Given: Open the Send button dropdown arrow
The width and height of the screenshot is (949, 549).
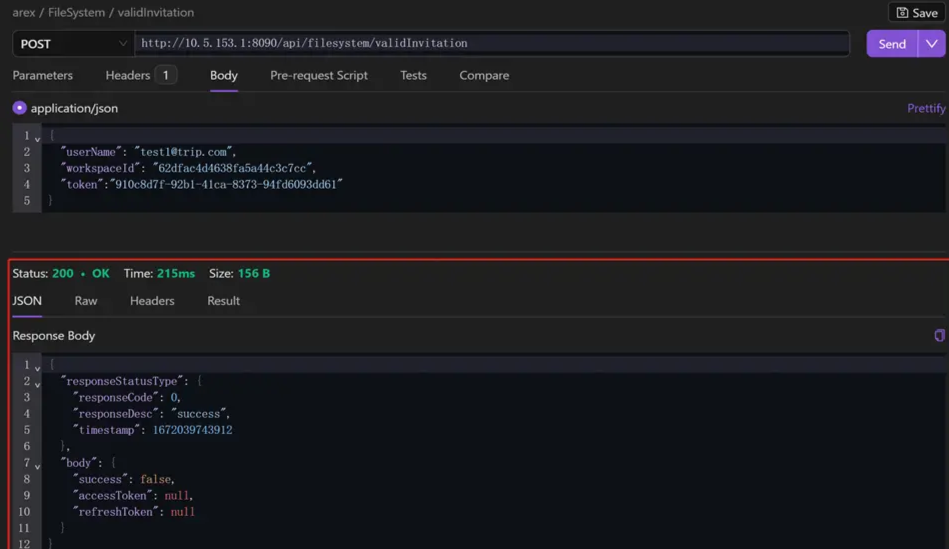Looking at the screenshot, I should pos(932,44).
